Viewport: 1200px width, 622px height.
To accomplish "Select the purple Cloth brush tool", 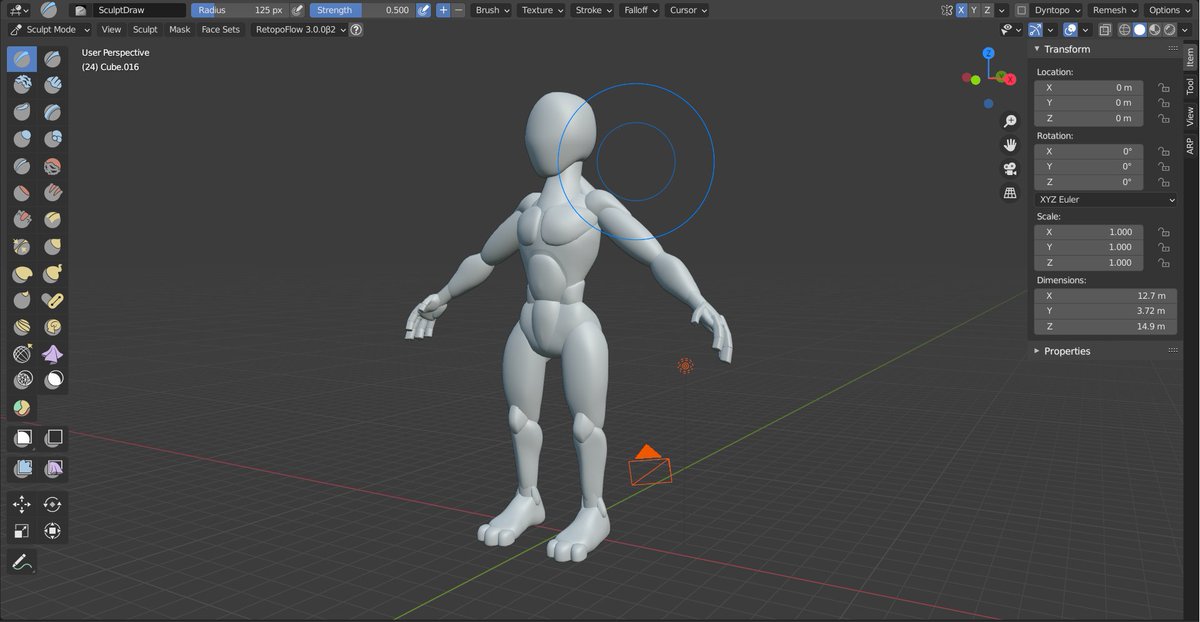I will coord(52,353).
